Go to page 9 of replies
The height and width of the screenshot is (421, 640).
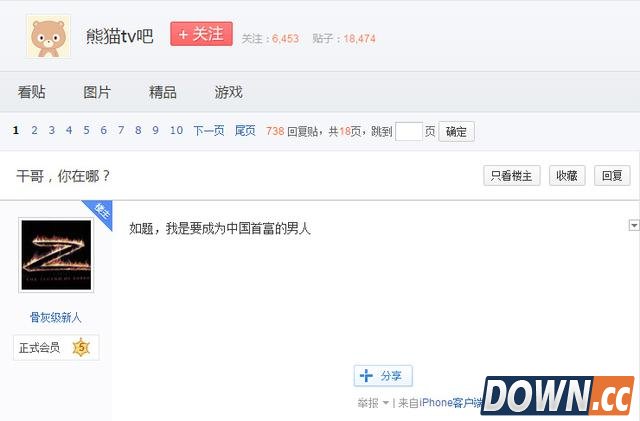[x=156, y=130]
